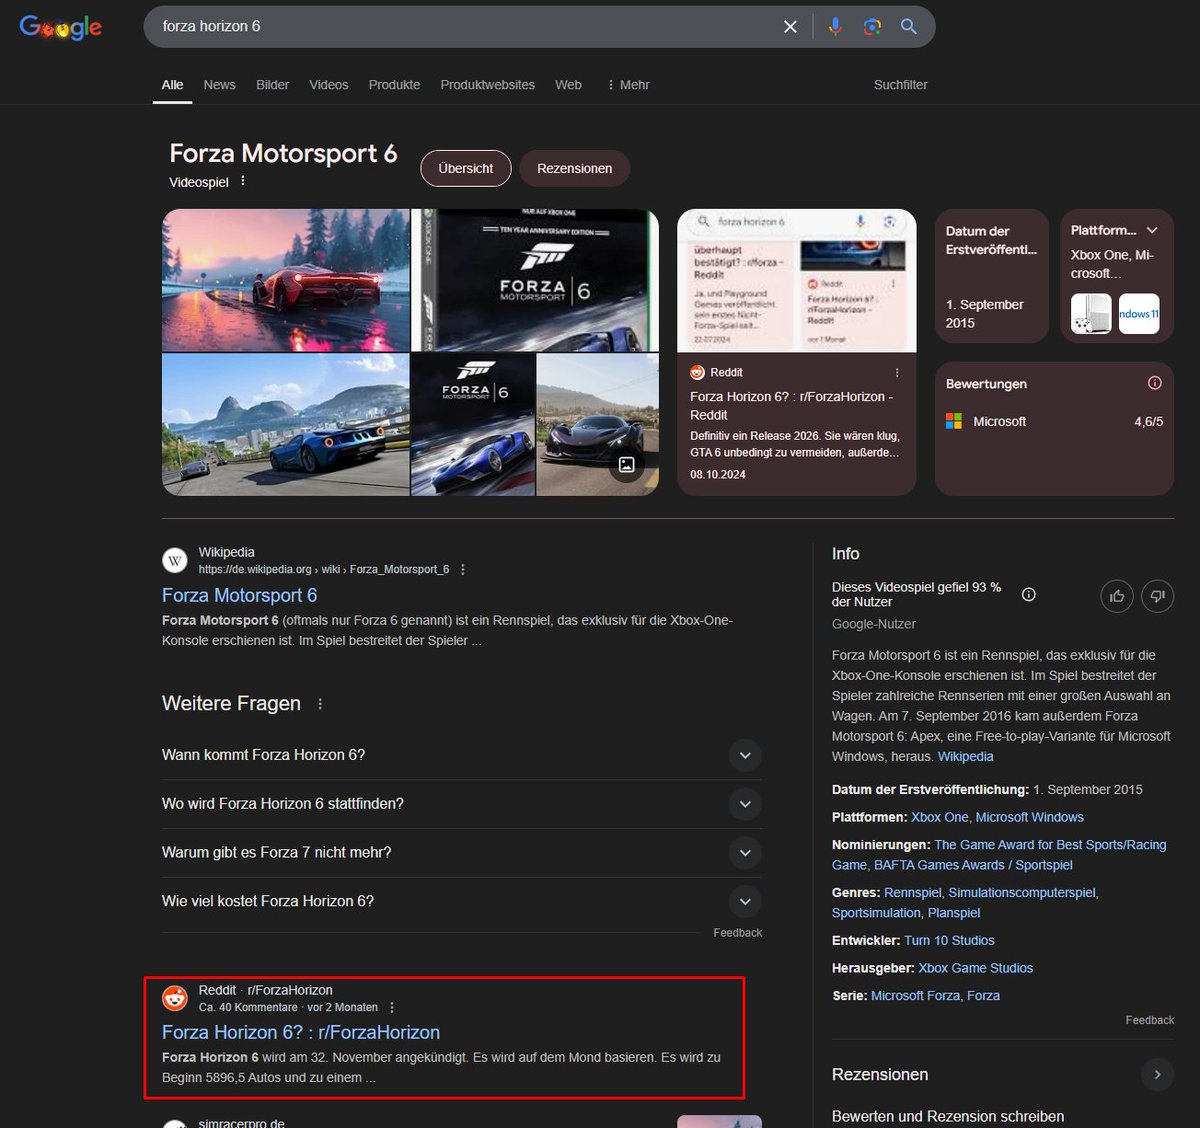
Task: Open three-dot menu on Reddit r/ForzaHorizon result
Action: 392,1007
